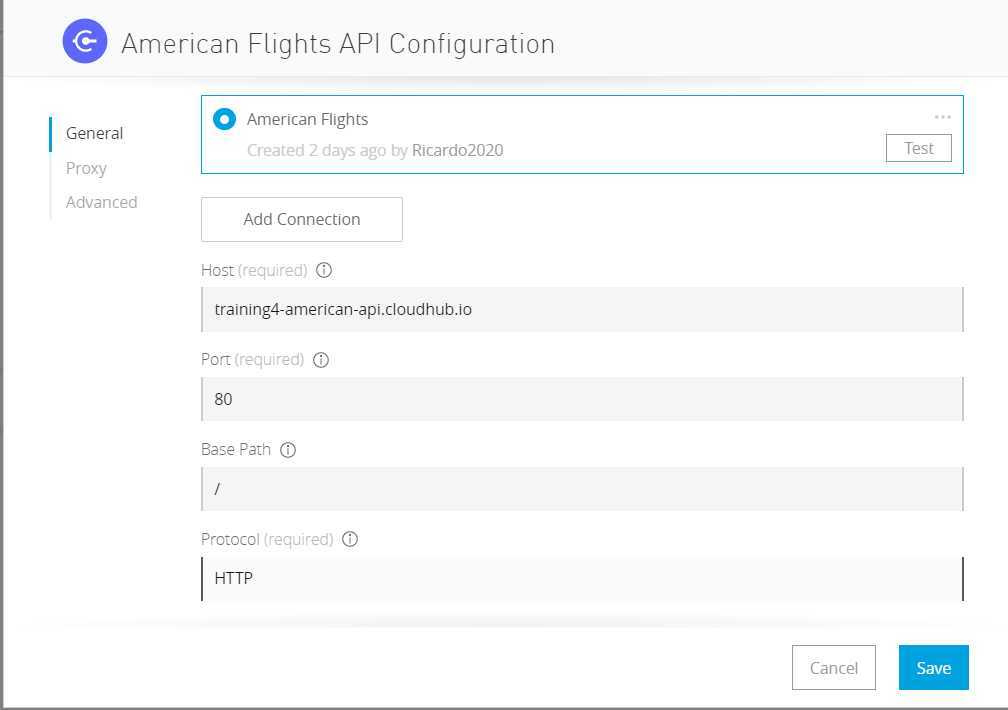The height and width of the screenshot is (710, 1008).
Task: Click the purple API Configuration logo icon
Action: [x=84, y=42]
